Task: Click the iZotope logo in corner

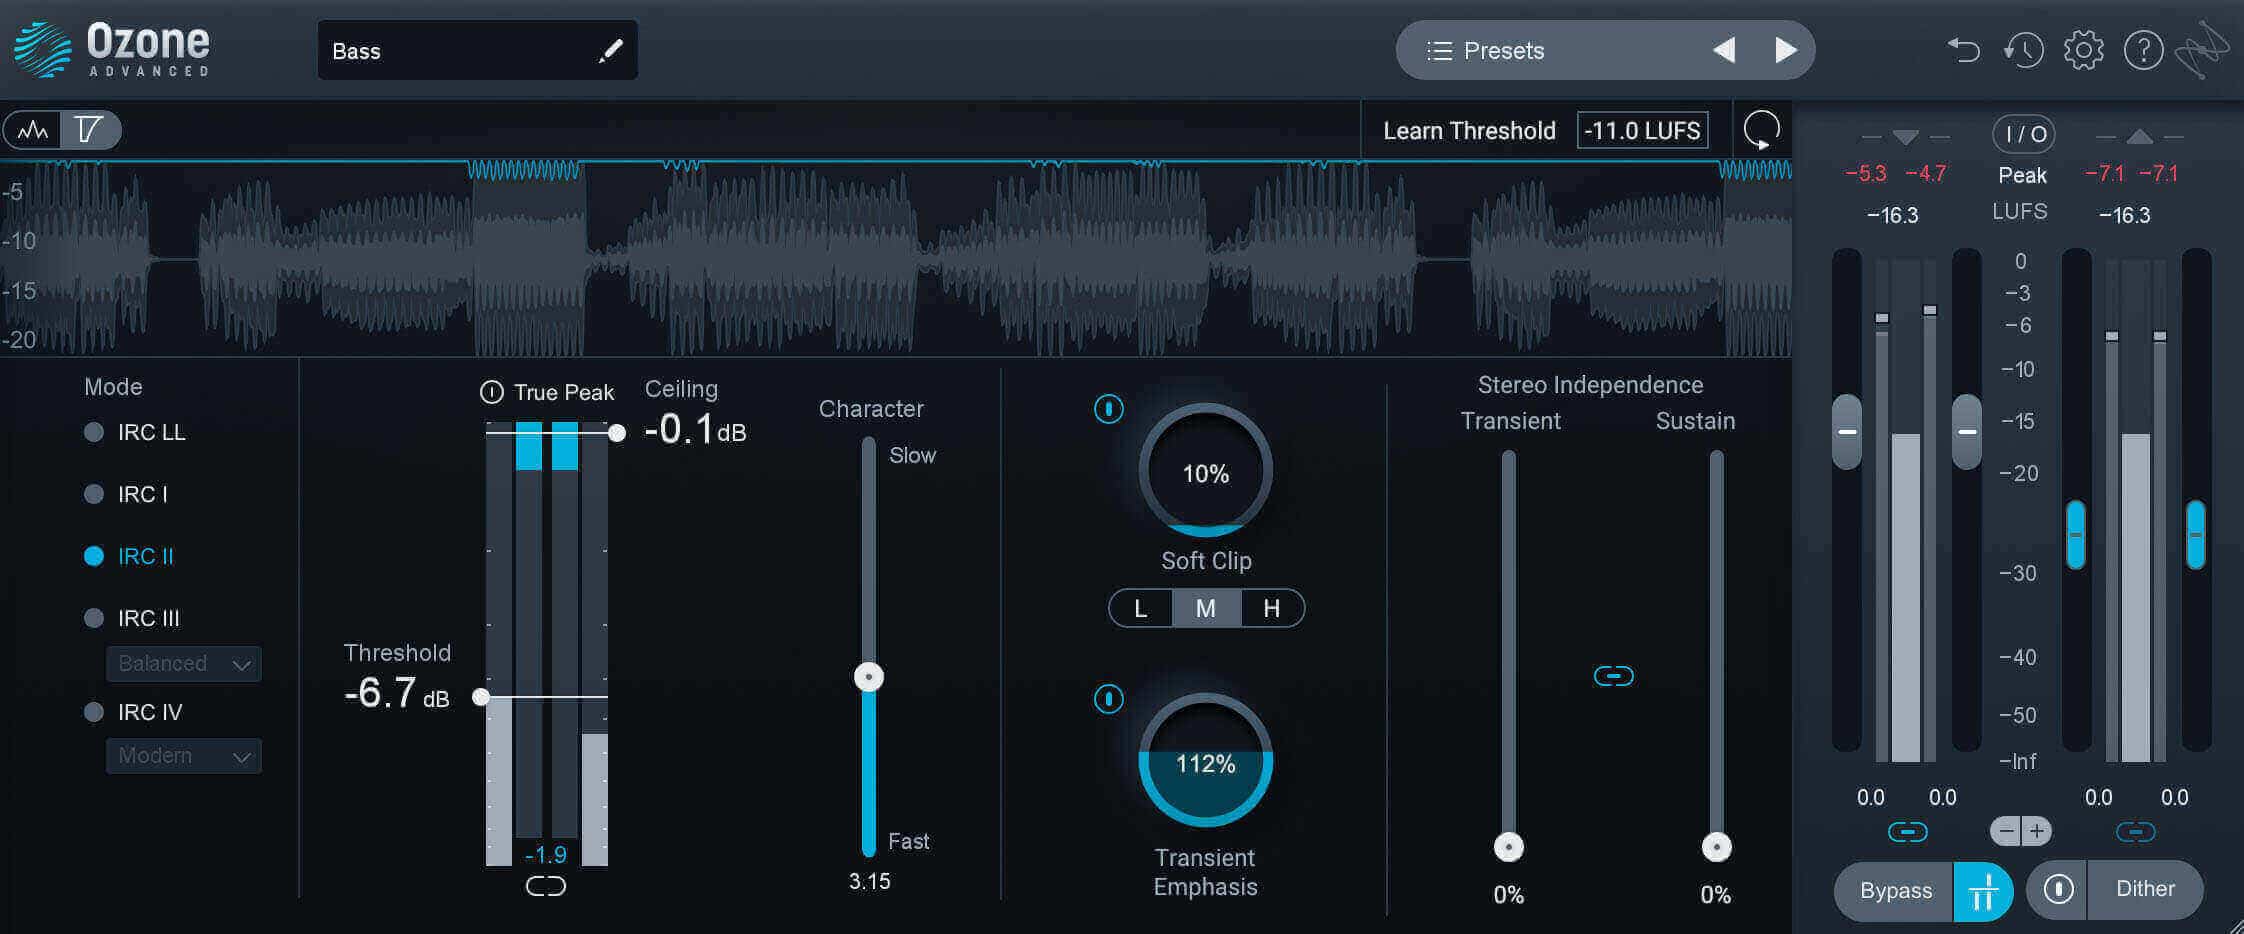Action: (x=2203, y=50)
